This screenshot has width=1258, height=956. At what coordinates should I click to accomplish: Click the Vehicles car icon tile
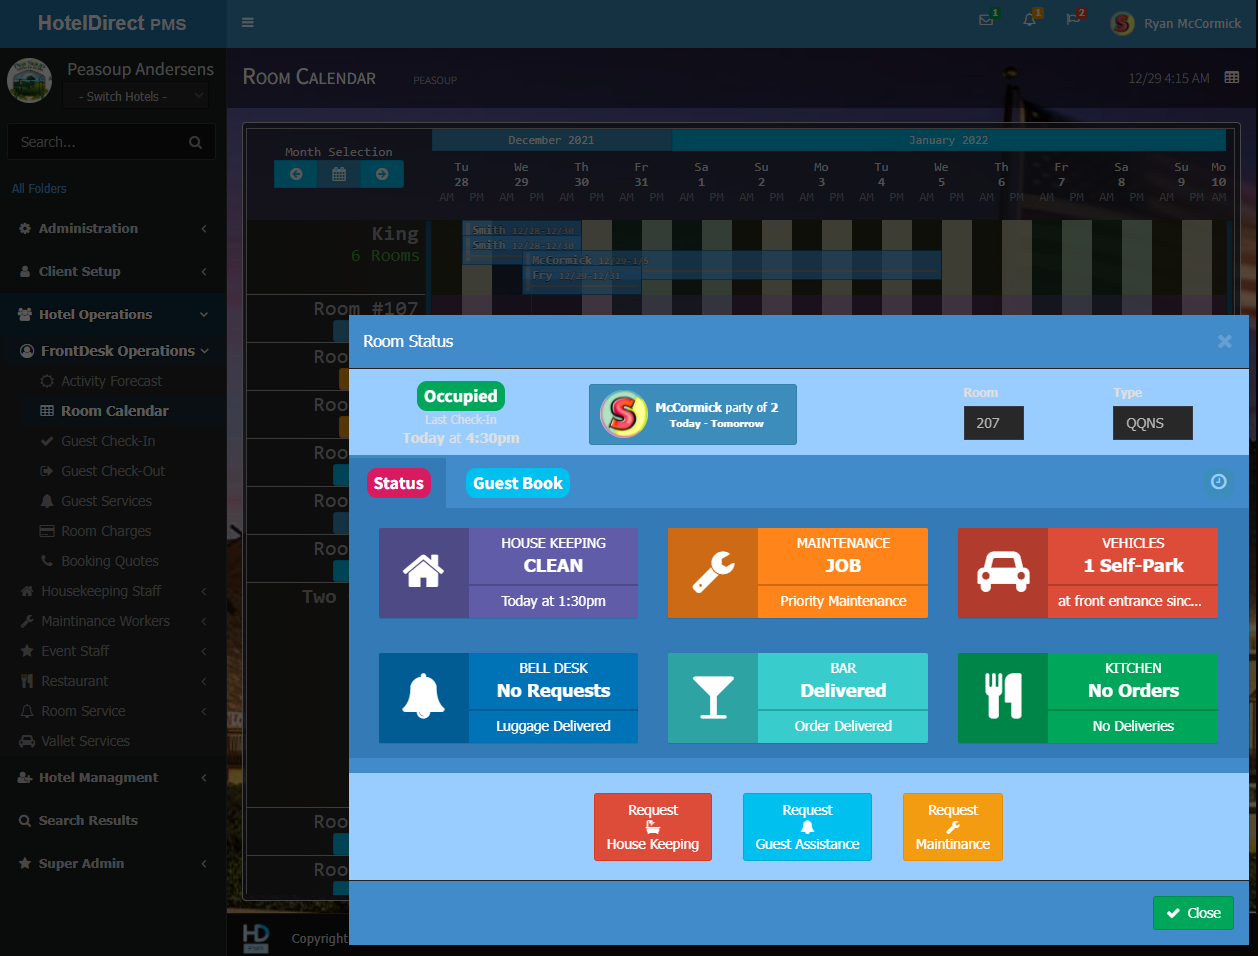pyautogui.click(x=1003, y=573)
